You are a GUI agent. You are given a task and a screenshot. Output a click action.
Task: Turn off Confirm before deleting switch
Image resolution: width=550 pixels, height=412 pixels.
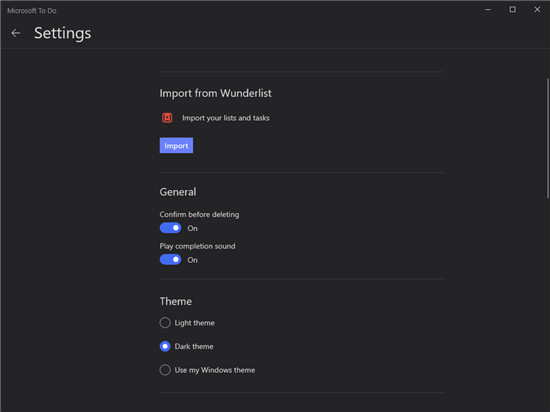coord(170,228)
